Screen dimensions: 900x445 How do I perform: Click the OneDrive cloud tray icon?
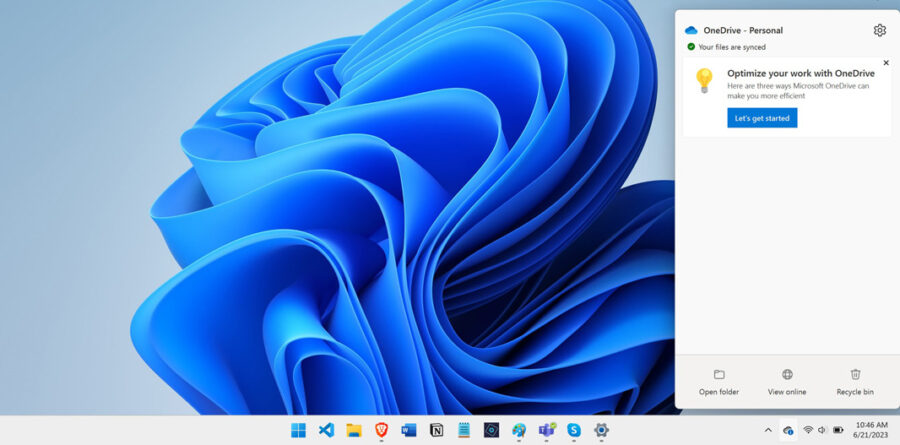pos(788,430)
